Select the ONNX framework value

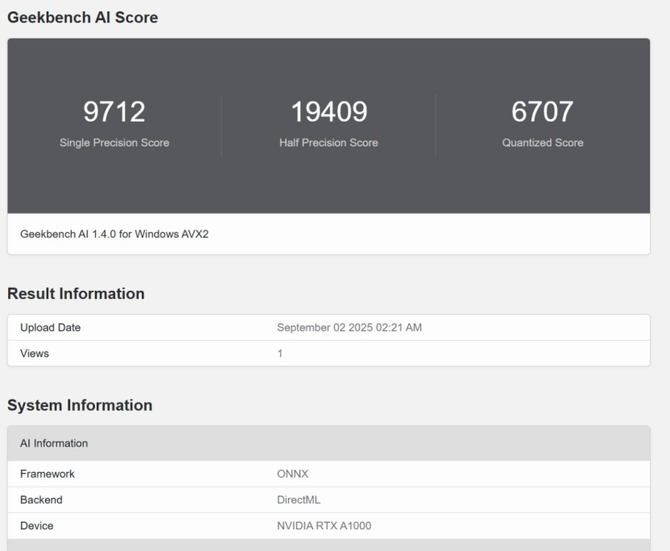[x=294, y=474]
